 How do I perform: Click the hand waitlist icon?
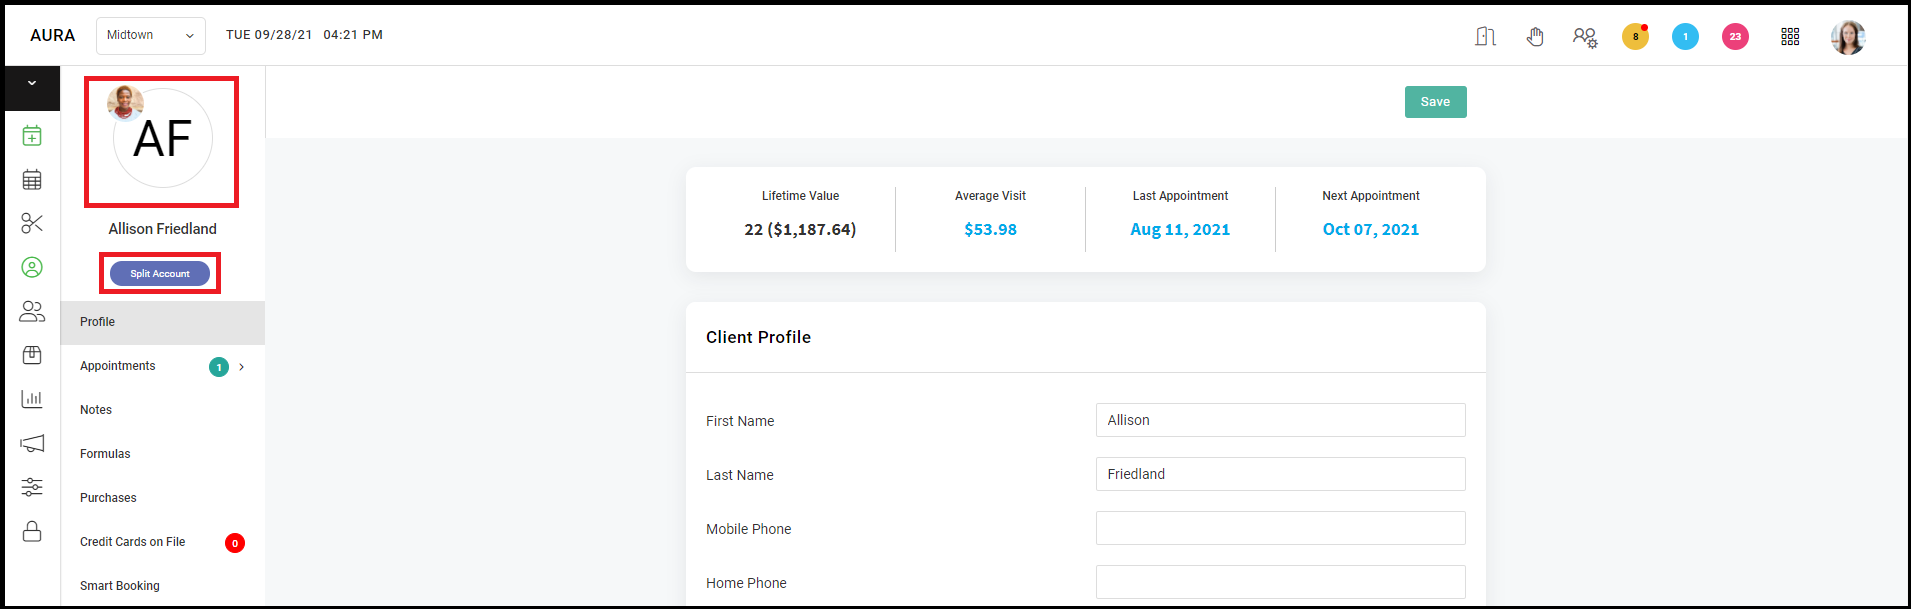[x=1535, y=37]
